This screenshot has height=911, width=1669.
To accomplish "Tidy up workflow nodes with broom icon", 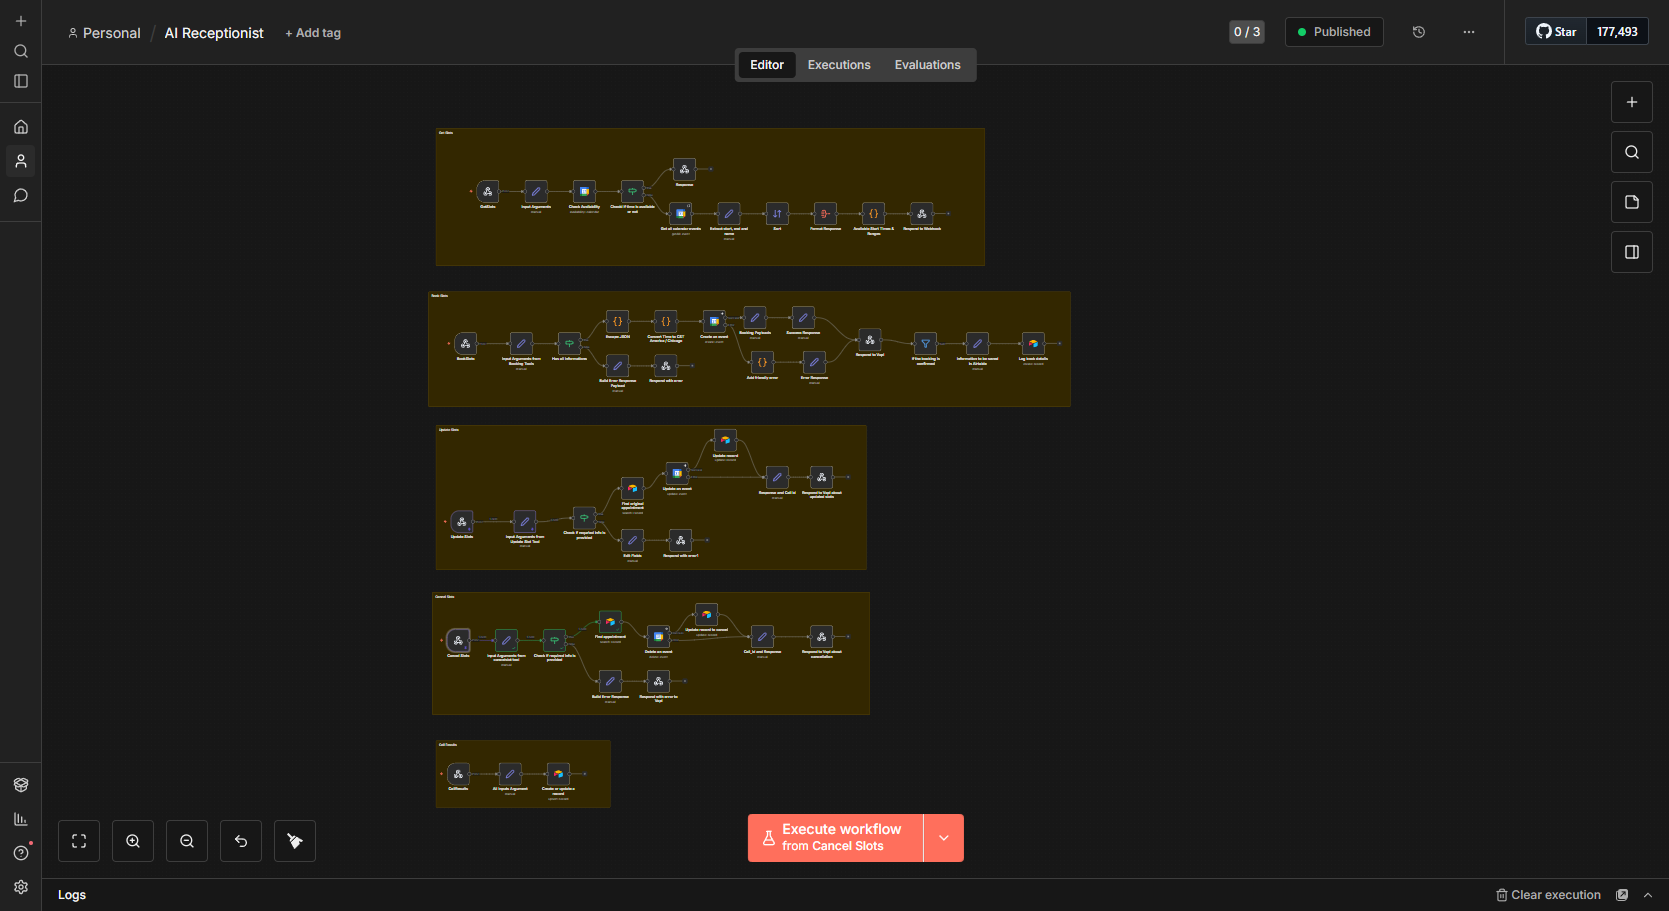I will tap(295, 841).
